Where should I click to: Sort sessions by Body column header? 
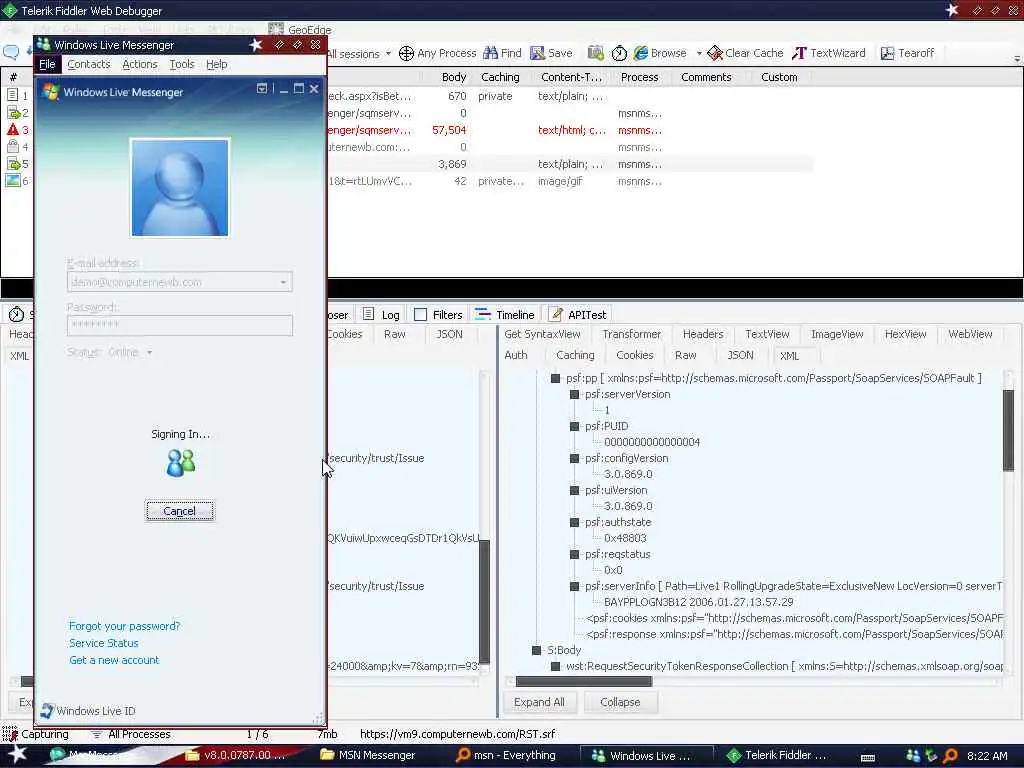pos(453,77)
